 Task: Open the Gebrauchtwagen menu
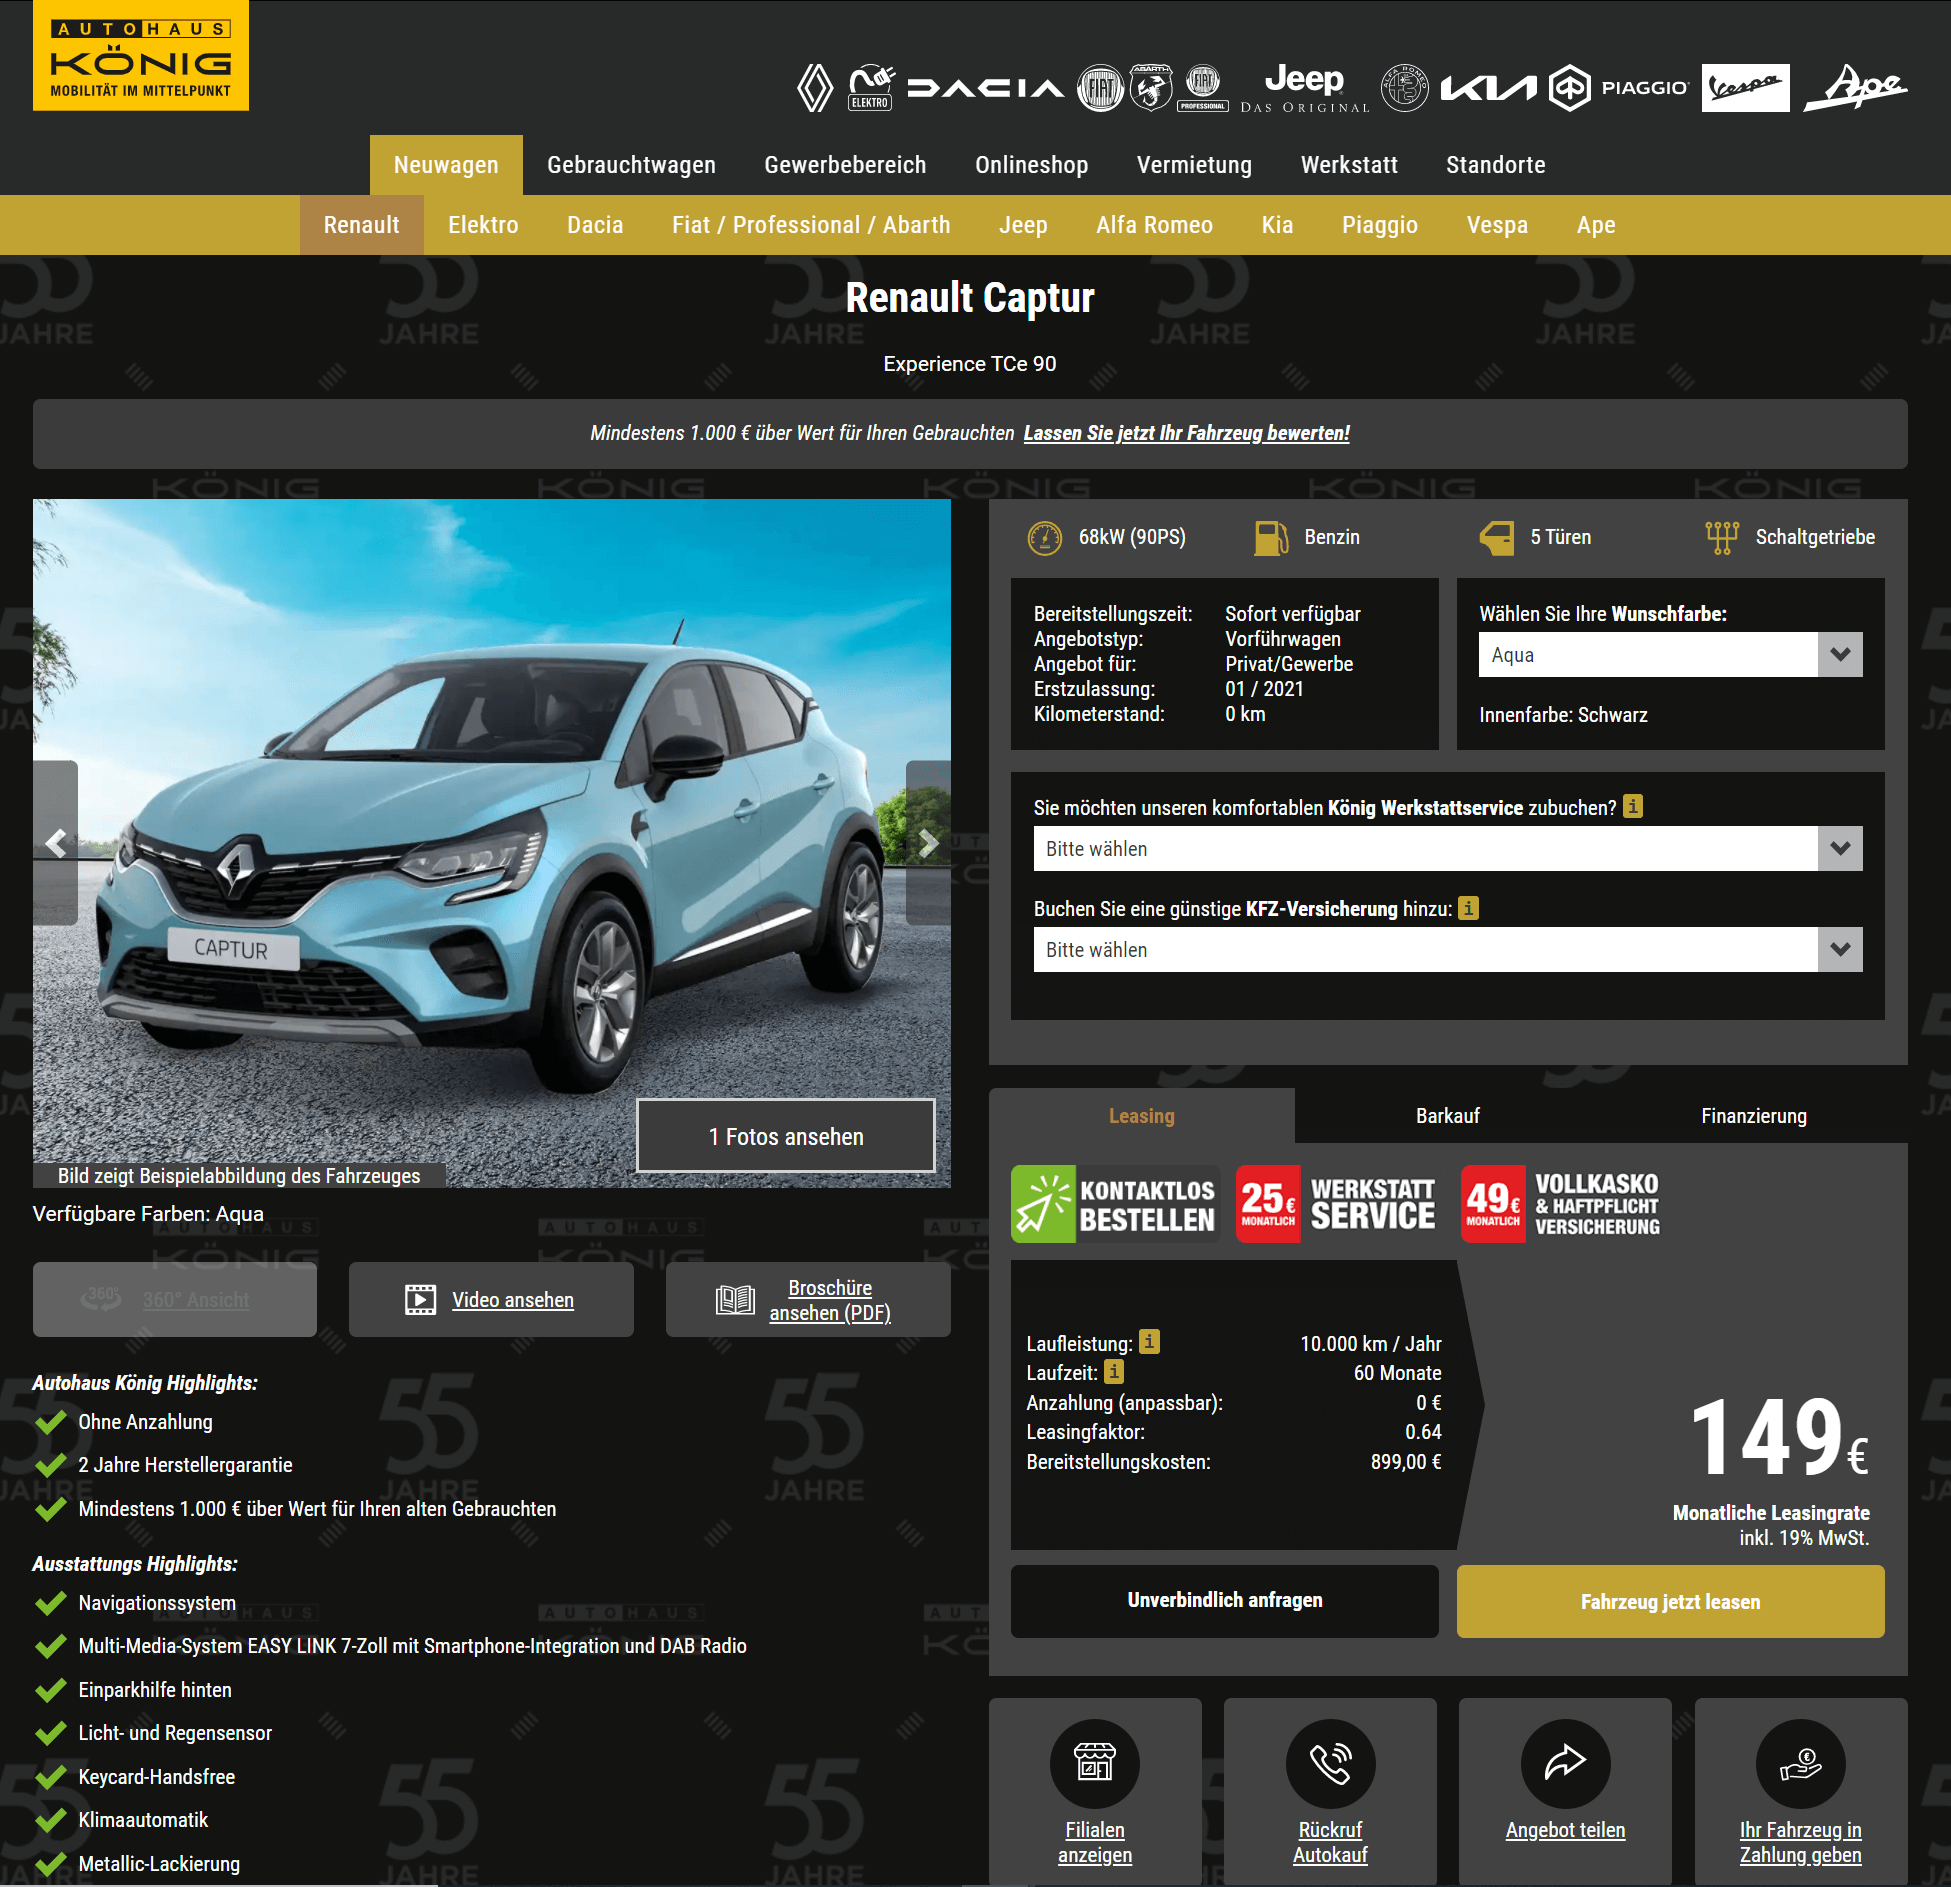(x=631, y=165)
